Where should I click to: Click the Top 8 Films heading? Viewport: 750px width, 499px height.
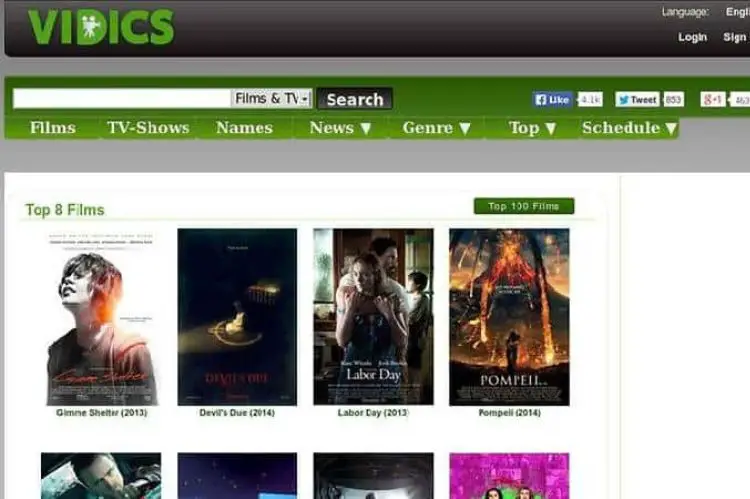65,210
